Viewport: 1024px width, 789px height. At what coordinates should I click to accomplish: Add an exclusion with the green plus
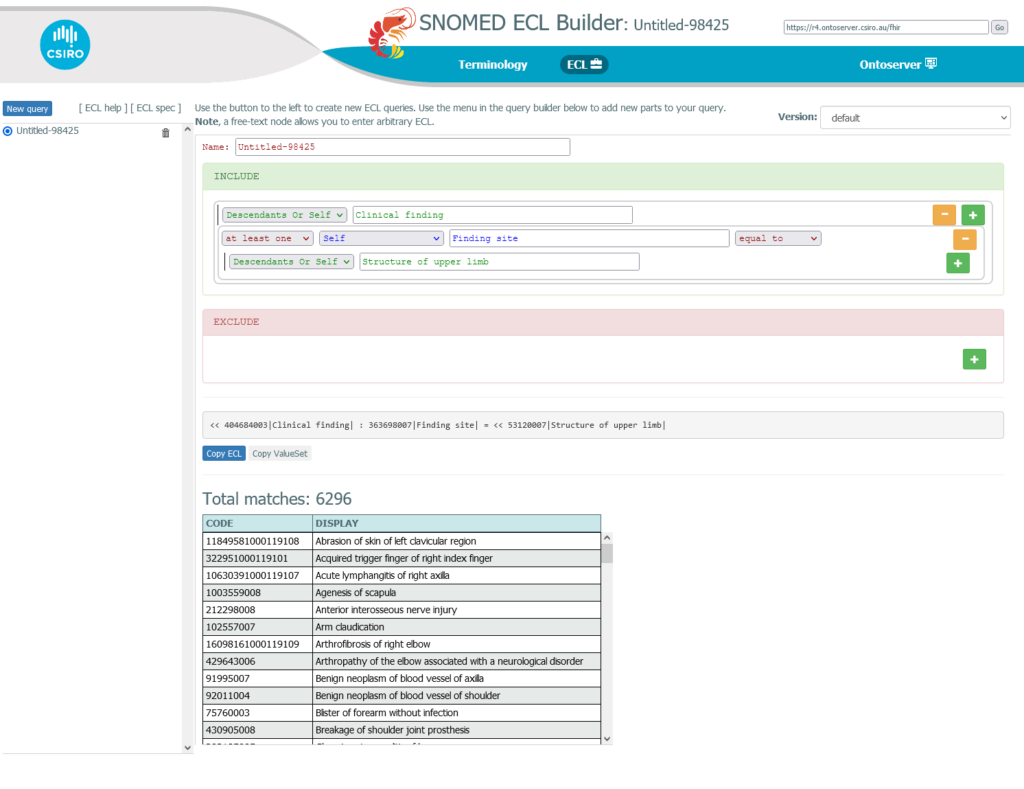point(974,359)
